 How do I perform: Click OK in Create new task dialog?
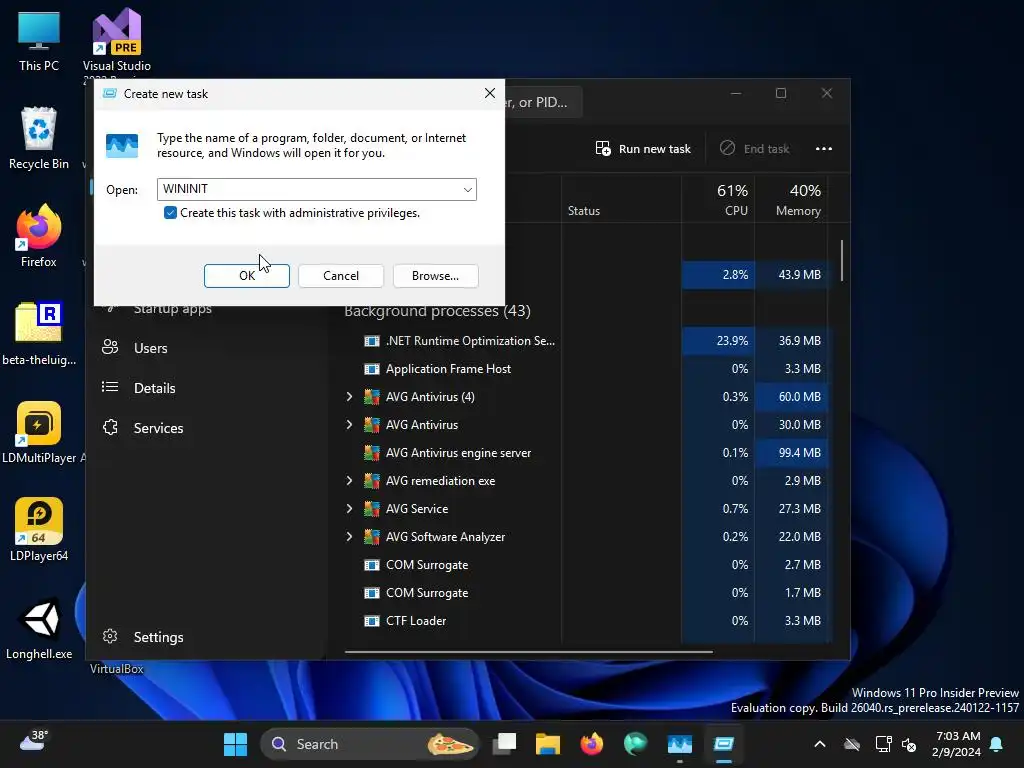tap(246, 276)
